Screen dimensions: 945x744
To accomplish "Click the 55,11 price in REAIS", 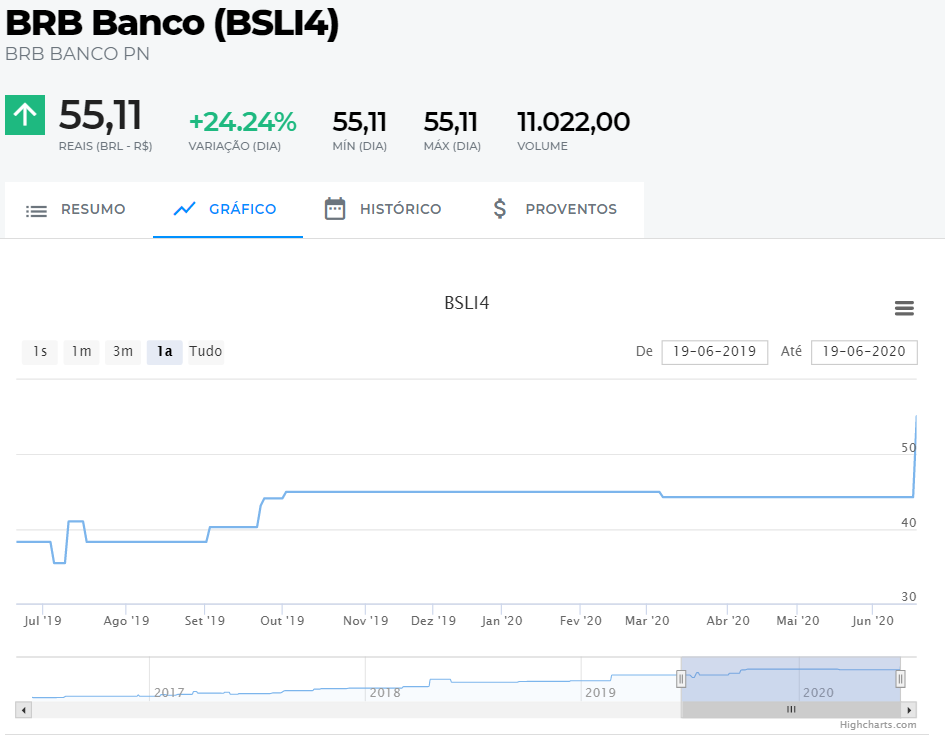I will click(x=100, y=115).
